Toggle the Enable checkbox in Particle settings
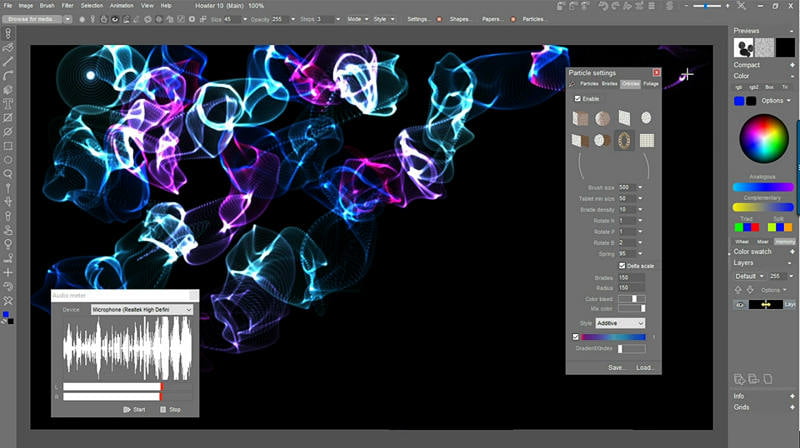 (x=577, y=99)
